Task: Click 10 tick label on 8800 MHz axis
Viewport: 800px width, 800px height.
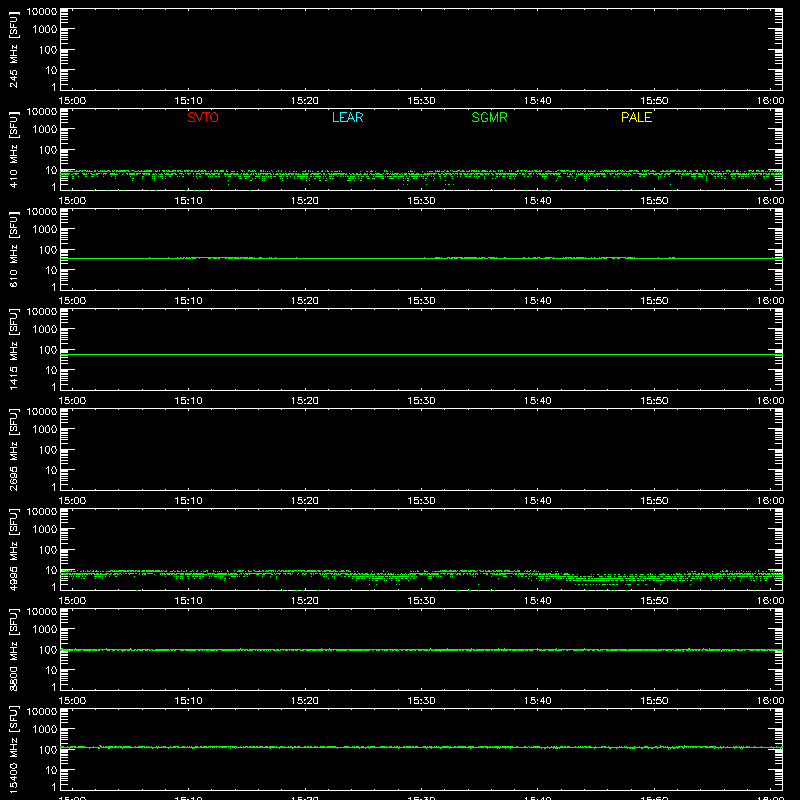Action: point(51,670)
